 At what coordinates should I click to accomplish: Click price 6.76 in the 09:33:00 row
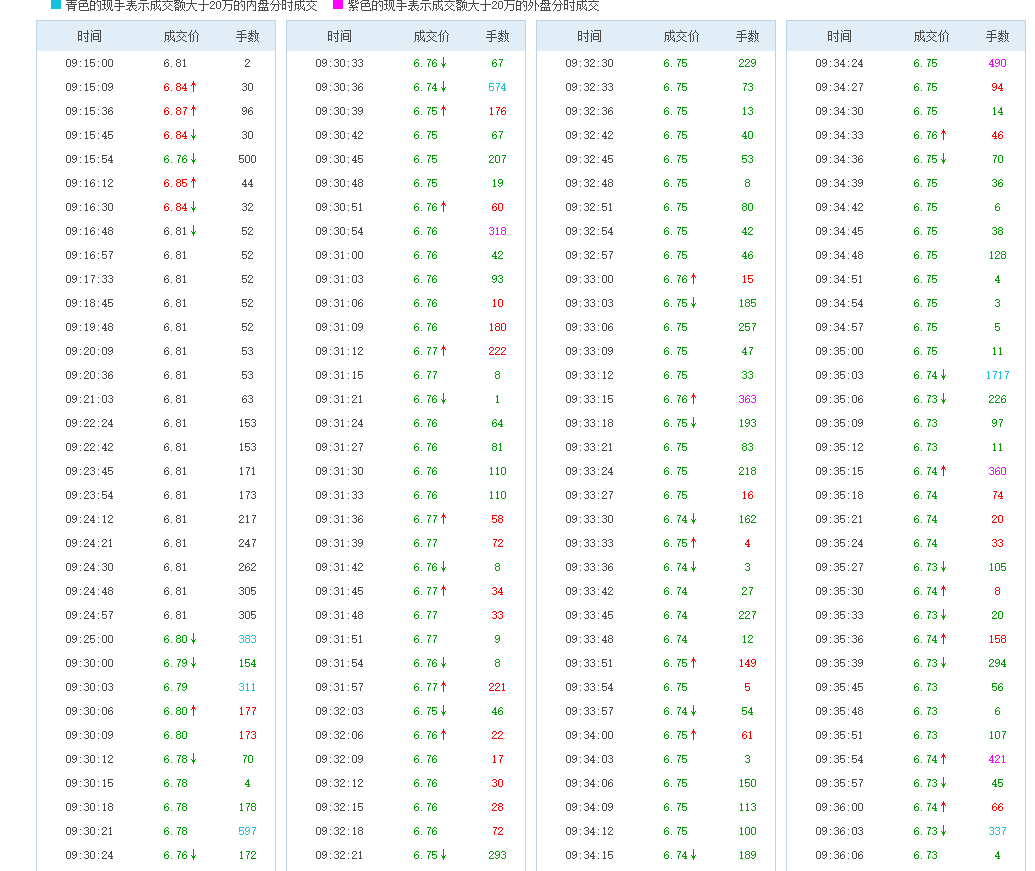[x=675, y=279]
